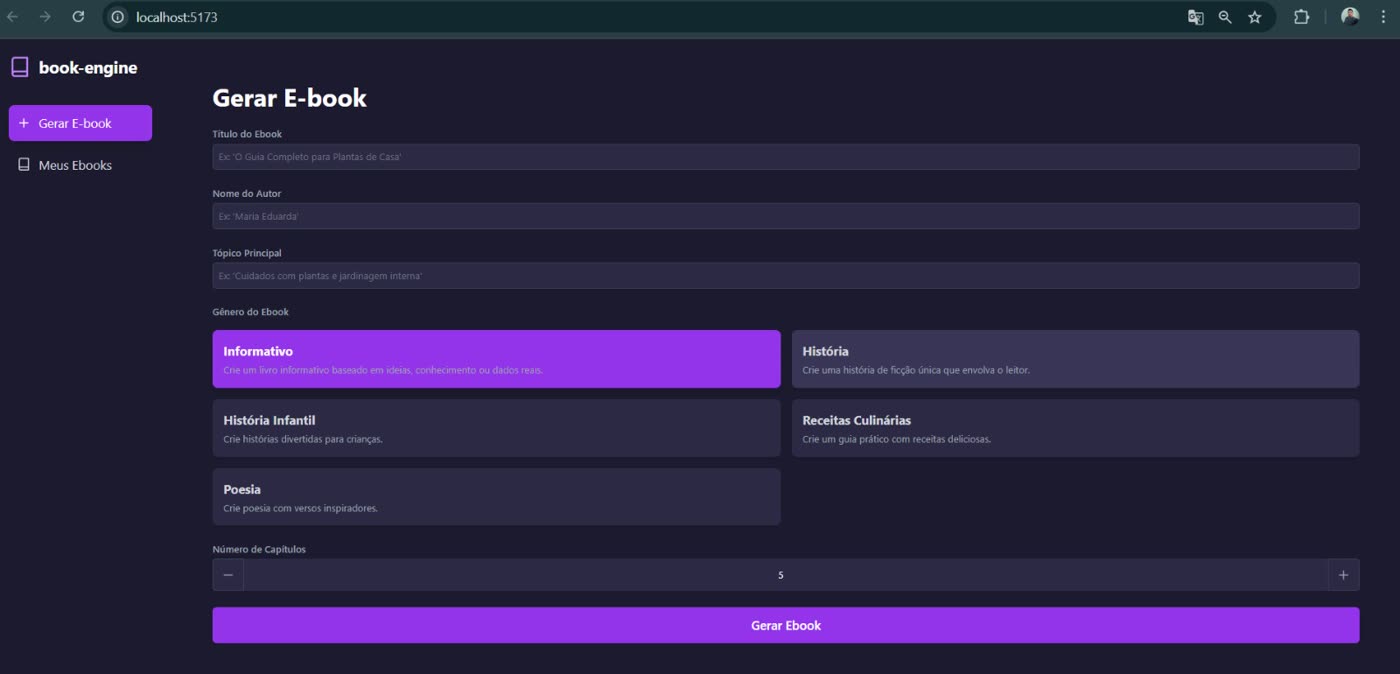Viewport: 1400px width, 674px height.
Task: Choose the História Infantil genre
Action: (496, 428)
